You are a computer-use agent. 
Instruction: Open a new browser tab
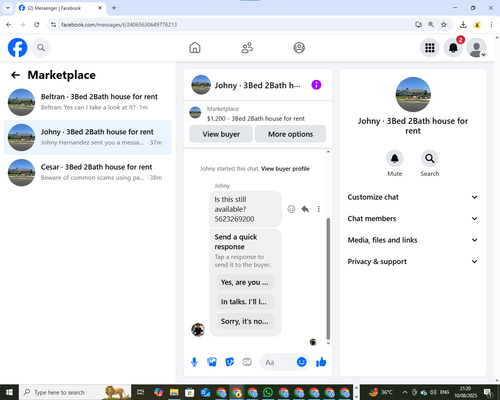click(x=114, y=8)
